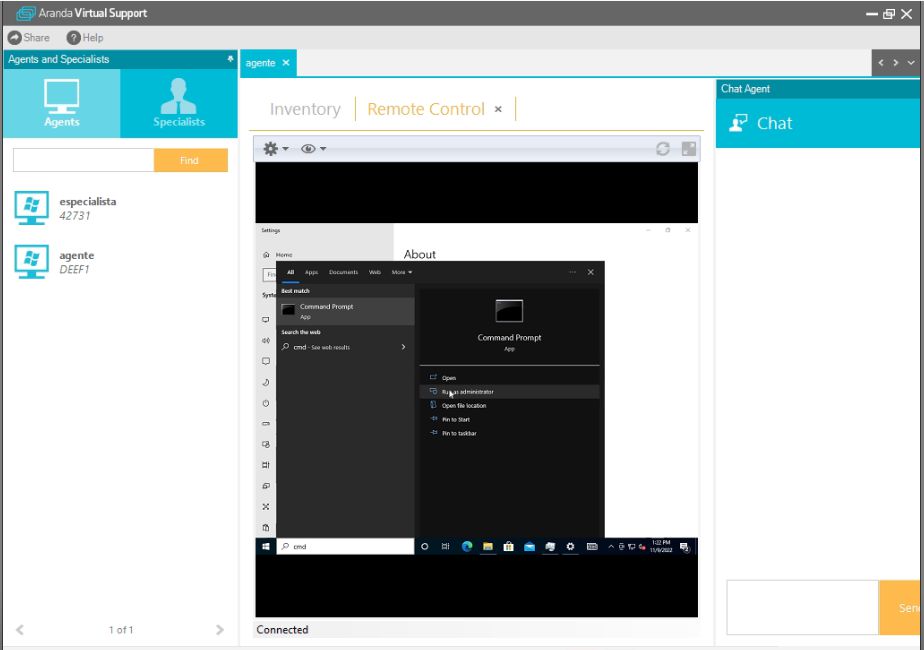Screen dimensions: 924x650
Task: Toggle full screen remote view icon
Action: click(688, 149)
